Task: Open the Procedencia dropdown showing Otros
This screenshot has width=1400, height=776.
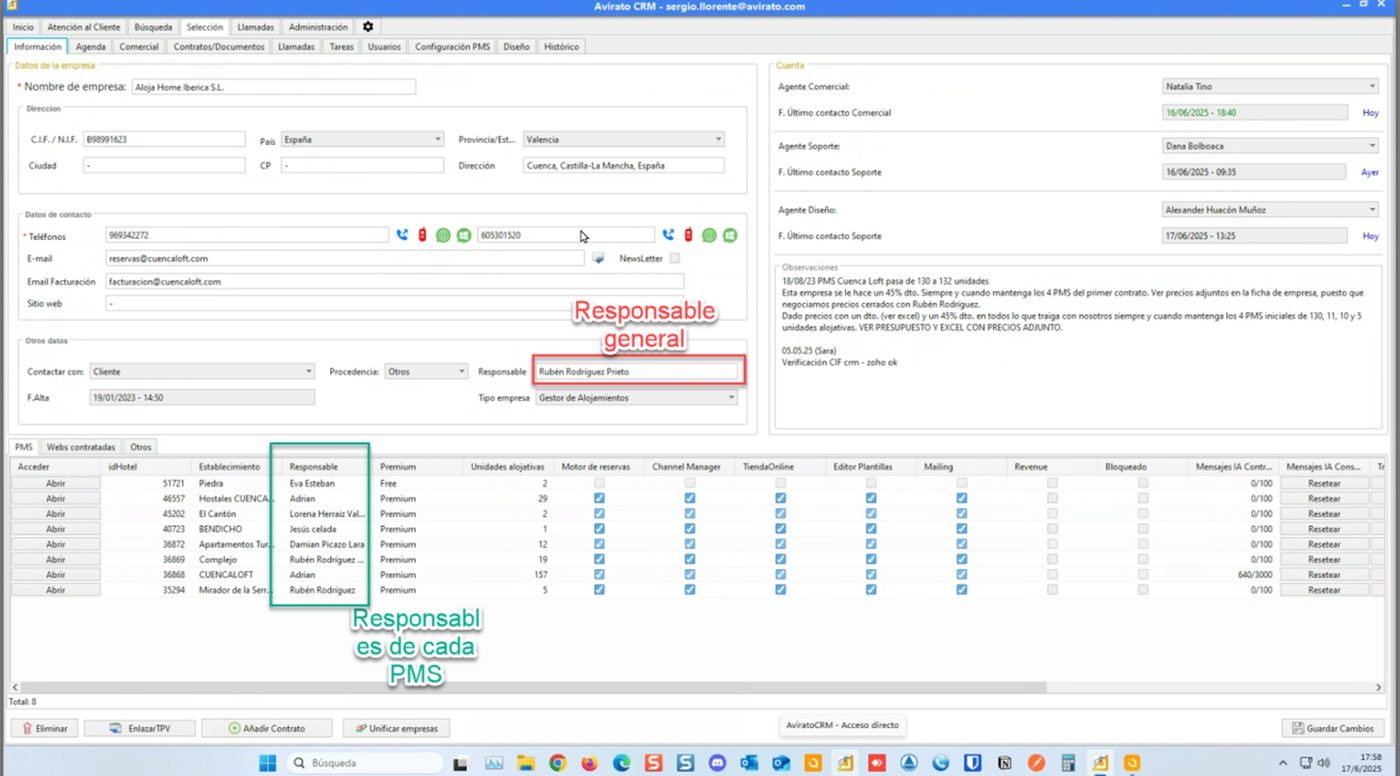Action: [x=427, y=371]
